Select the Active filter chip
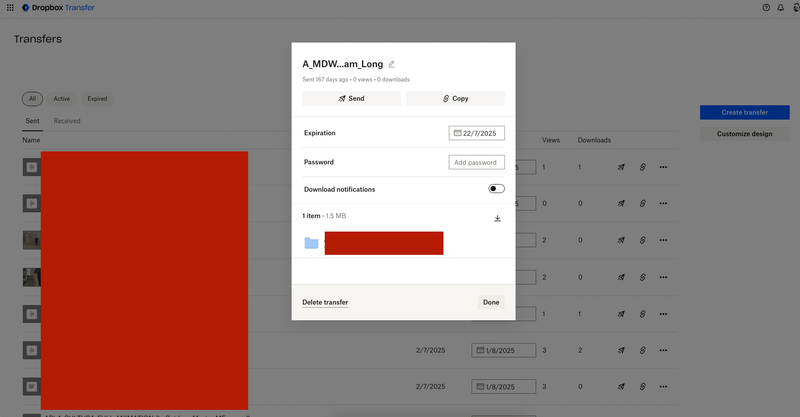The image size is (800, 417). 62,99
